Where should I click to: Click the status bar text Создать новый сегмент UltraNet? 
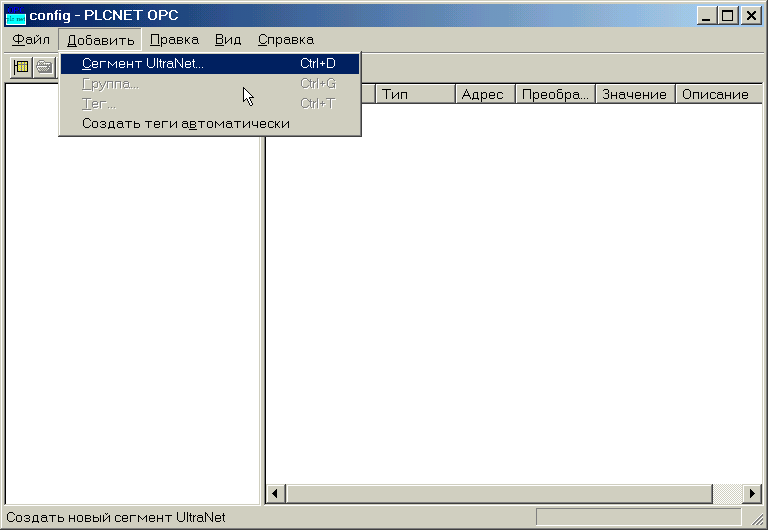[x=116, y=517]
